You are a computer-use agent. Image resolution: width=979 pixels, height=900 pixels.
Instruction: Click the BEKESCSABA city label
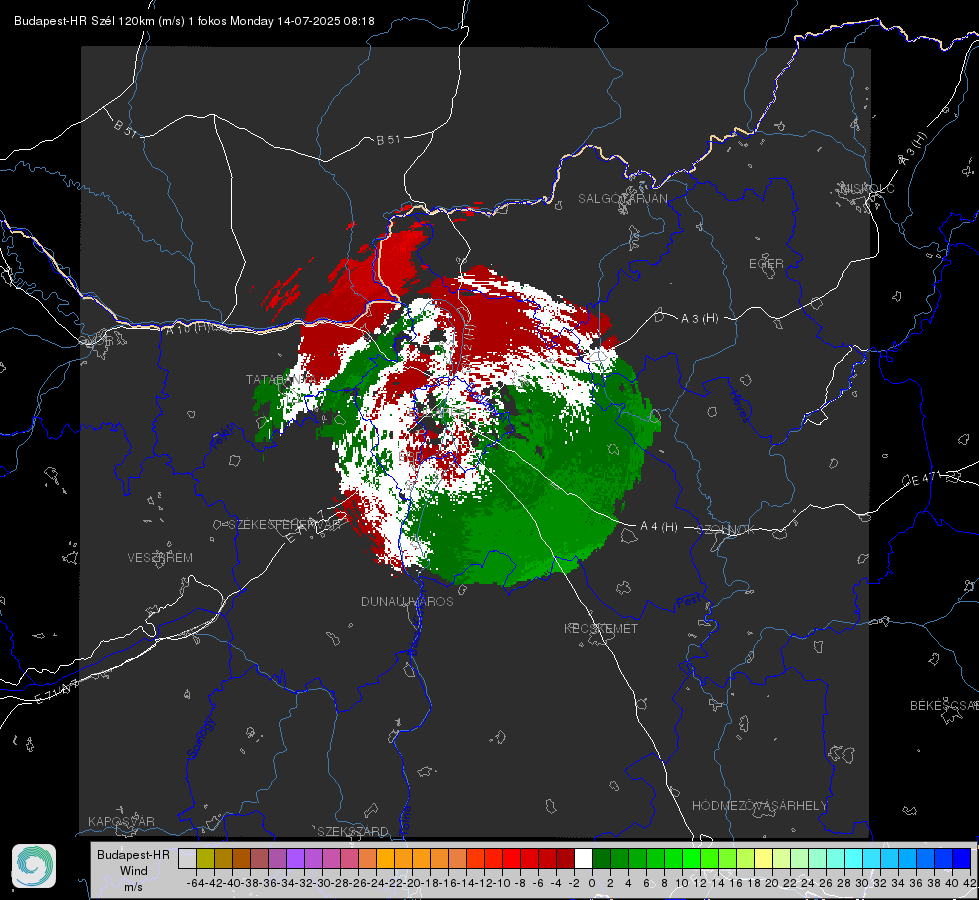(944, 706)
